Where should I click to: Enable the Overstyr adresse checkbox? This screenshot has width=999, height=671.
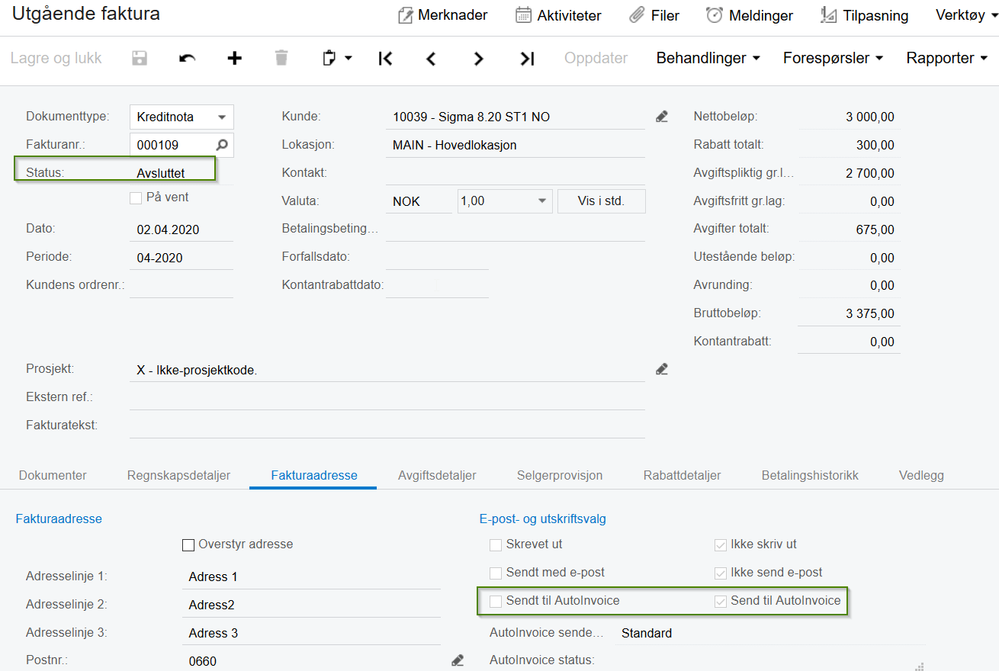click(x=188, y=545)
